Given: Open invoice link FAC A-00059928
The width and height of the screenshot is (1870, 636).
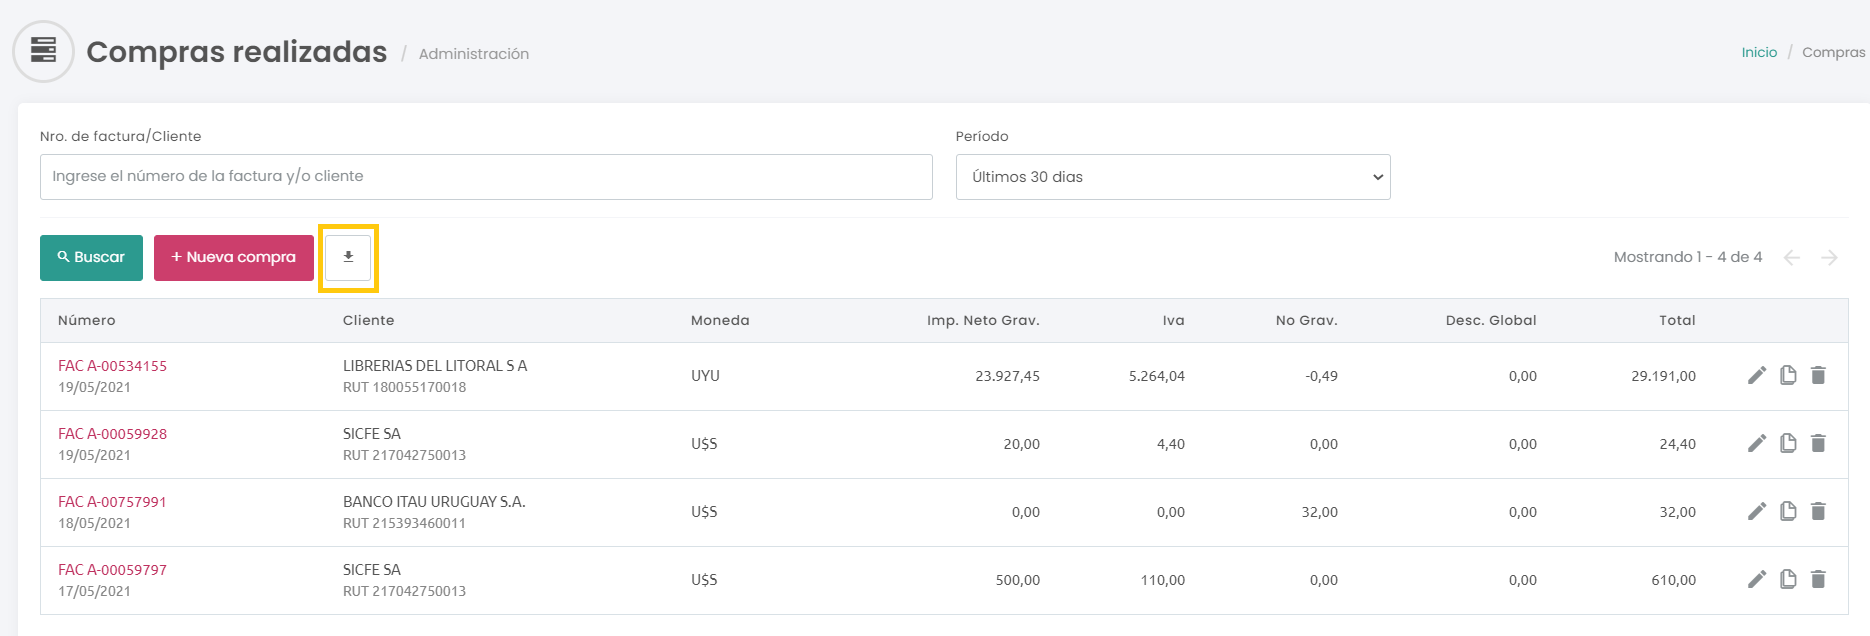Looking at the screenshot, I should pyautogui.click(x=112, y=434).
